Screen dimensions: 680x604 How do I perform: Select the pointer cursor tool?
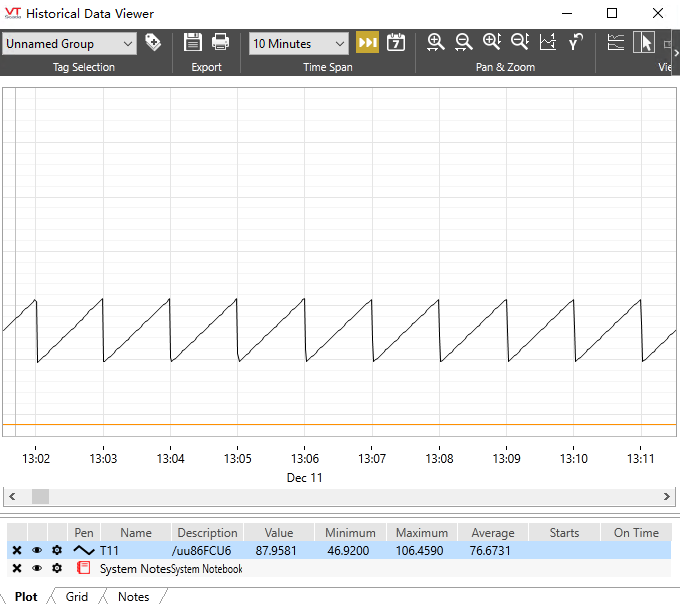[x=644, y=43]
